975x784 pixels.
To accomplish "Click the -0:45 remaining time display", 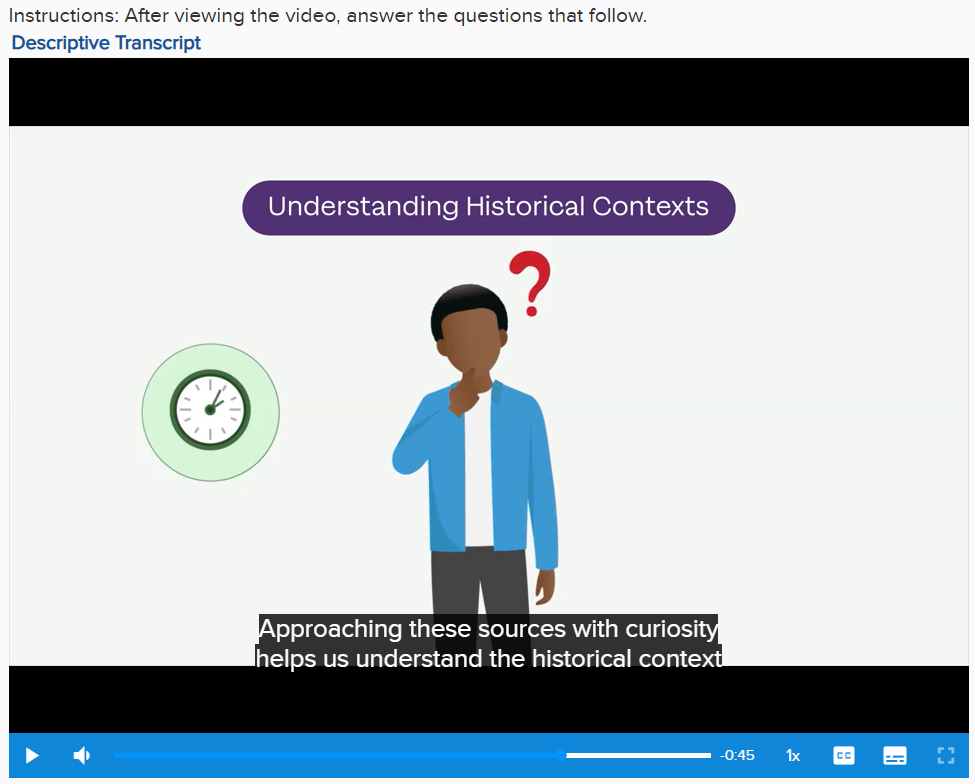I will click(737, 755).
